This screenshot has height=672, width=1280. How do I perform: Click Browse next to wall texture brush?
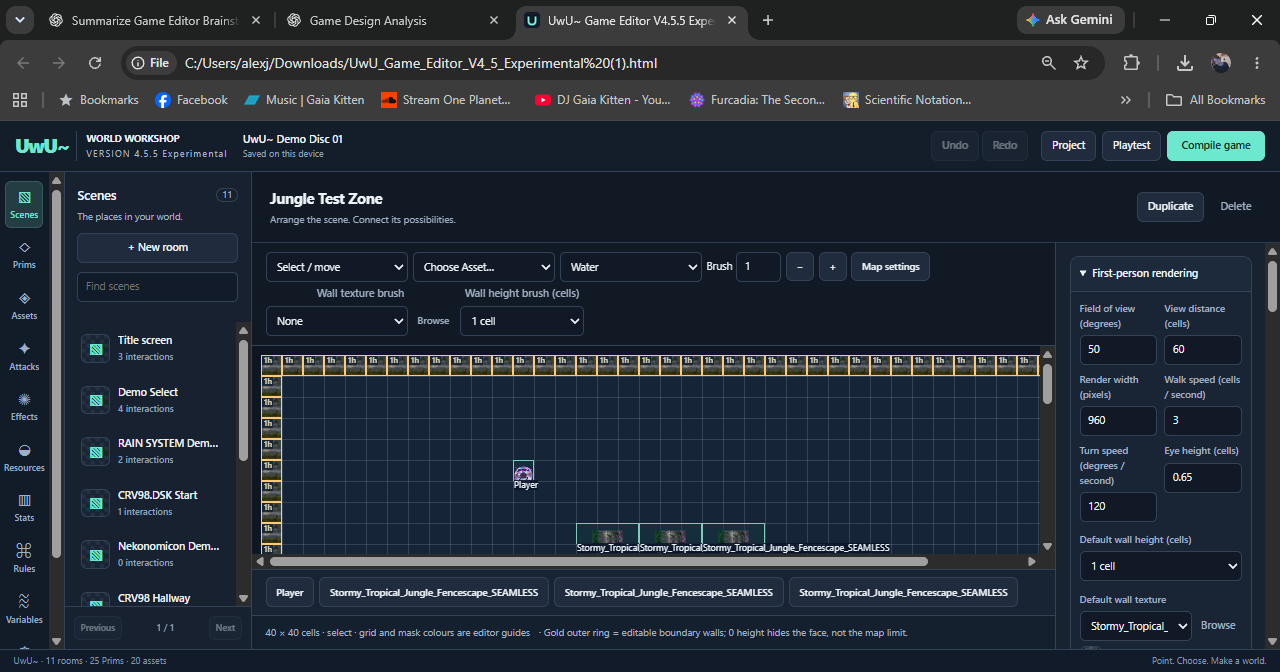(x=433, y=321)
